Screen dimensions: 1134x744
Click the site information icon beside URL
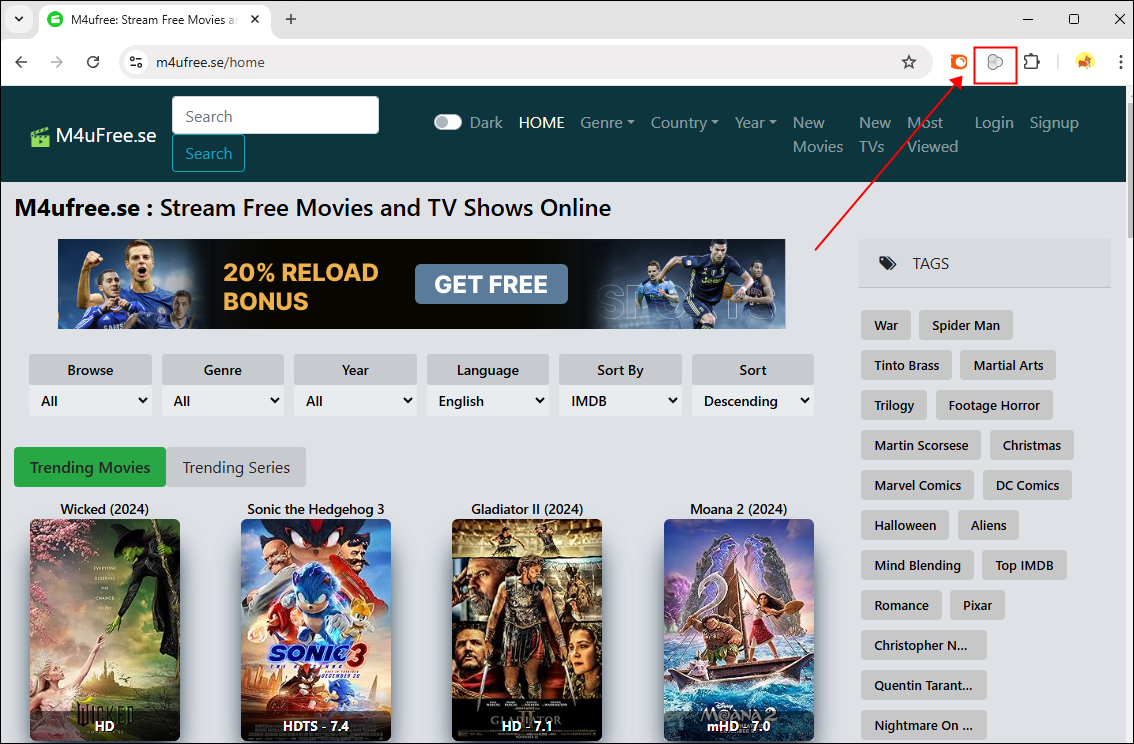coord(137,62)
